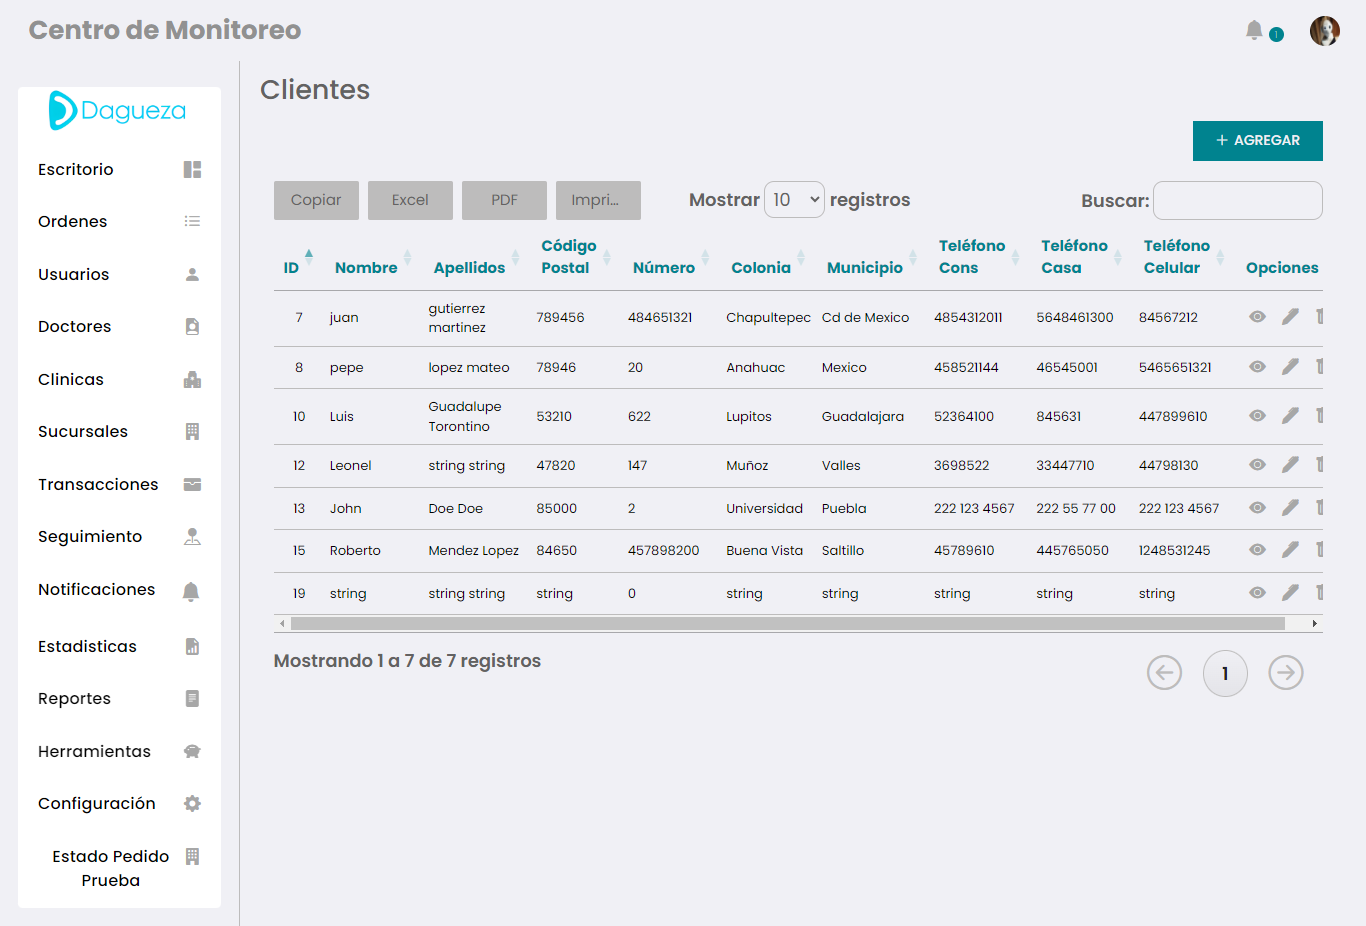The width and height of the screenshot is (1366, 926).
Task: Open the Doctores section icon
Action: pyautogui.click(x=192, y=326)
